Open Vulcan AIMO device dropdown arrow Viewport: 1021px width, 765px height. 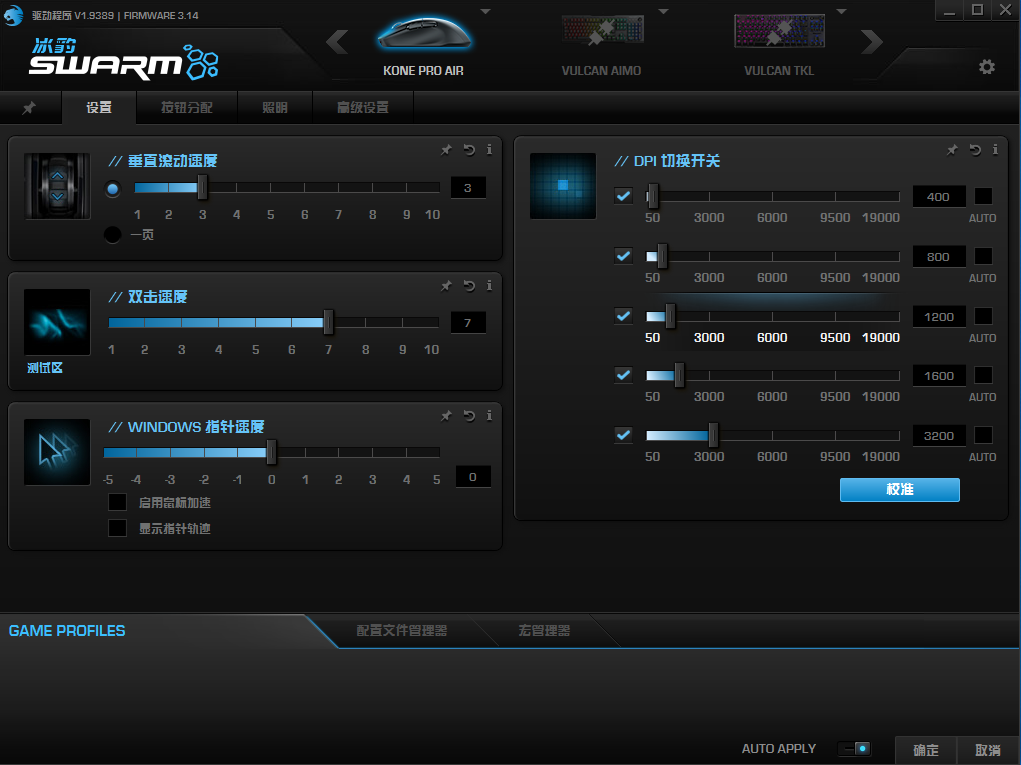[664, 12]
